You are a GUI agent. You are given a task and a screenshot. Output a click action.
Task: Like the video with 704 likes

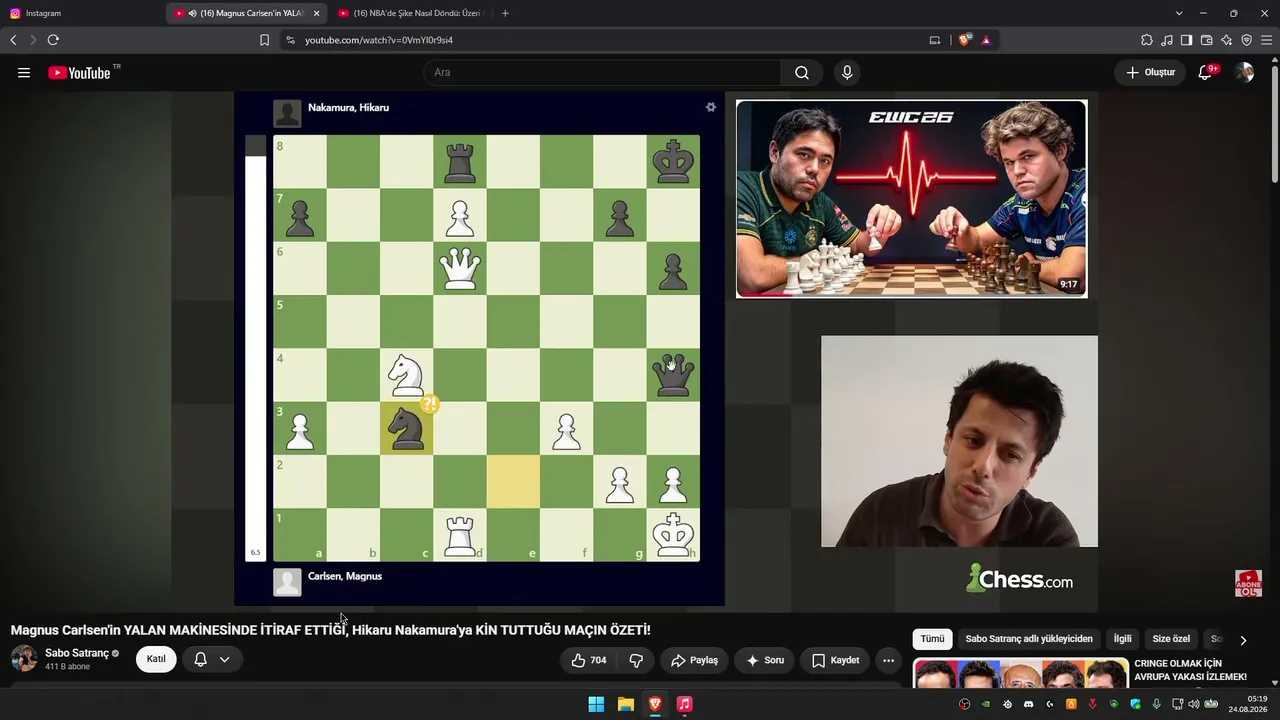tap(588, 660)
